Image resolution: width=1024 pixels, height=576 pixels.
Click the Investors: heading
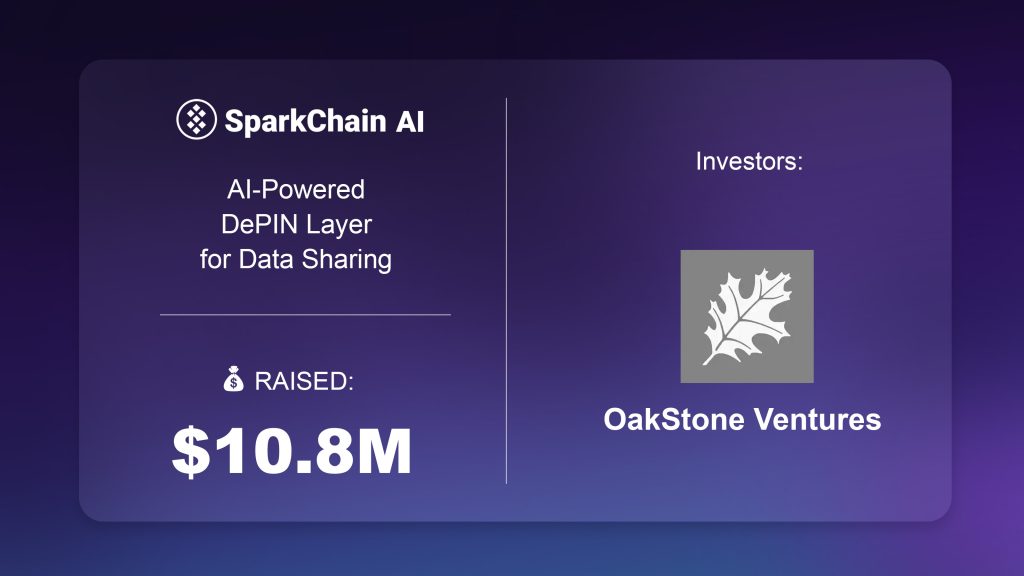(749, 160)
